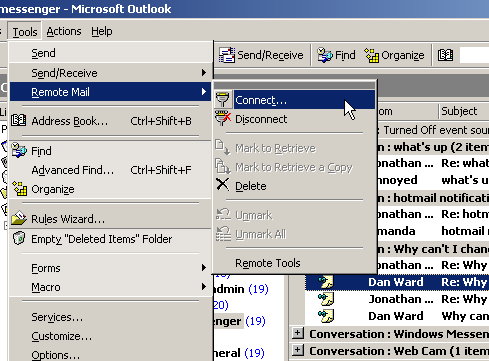Viewport: 489px width, 361px height.
Task: Choose Address Book... Ctrl+Shift+B entry
Action: point(111,121)
